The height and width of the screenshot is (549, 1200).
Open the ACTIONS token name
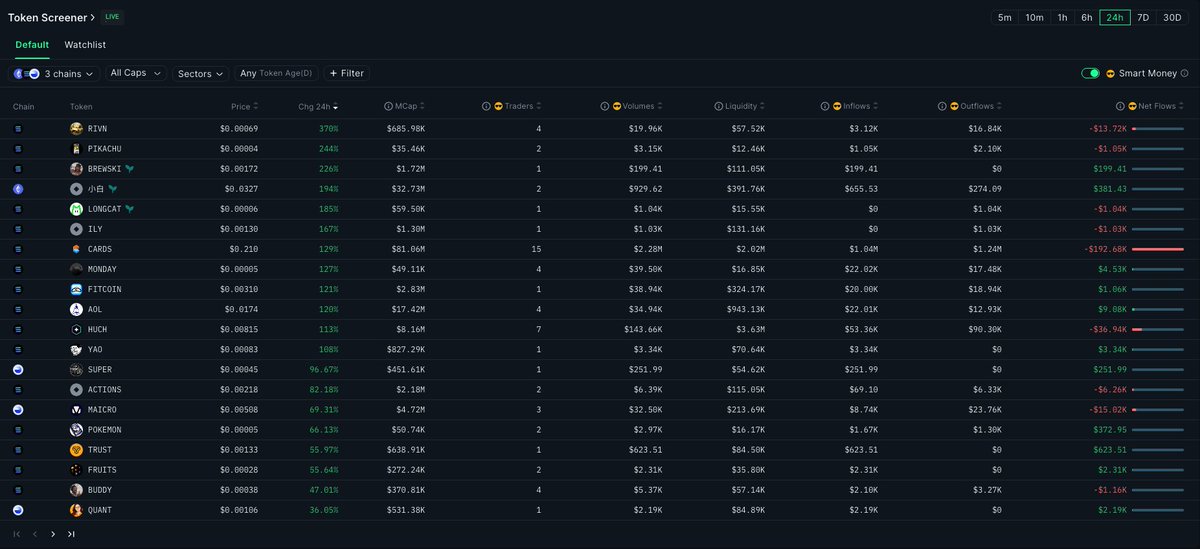click(105, 390)
